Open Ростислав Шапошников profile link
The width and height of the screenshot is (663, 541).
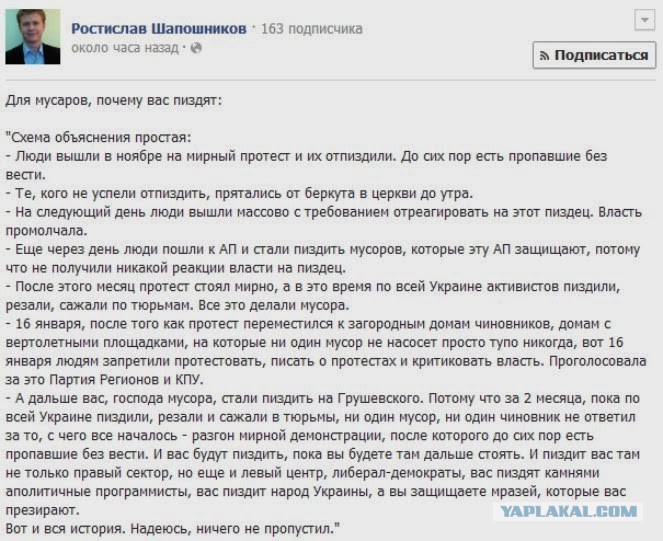point(159,29)
